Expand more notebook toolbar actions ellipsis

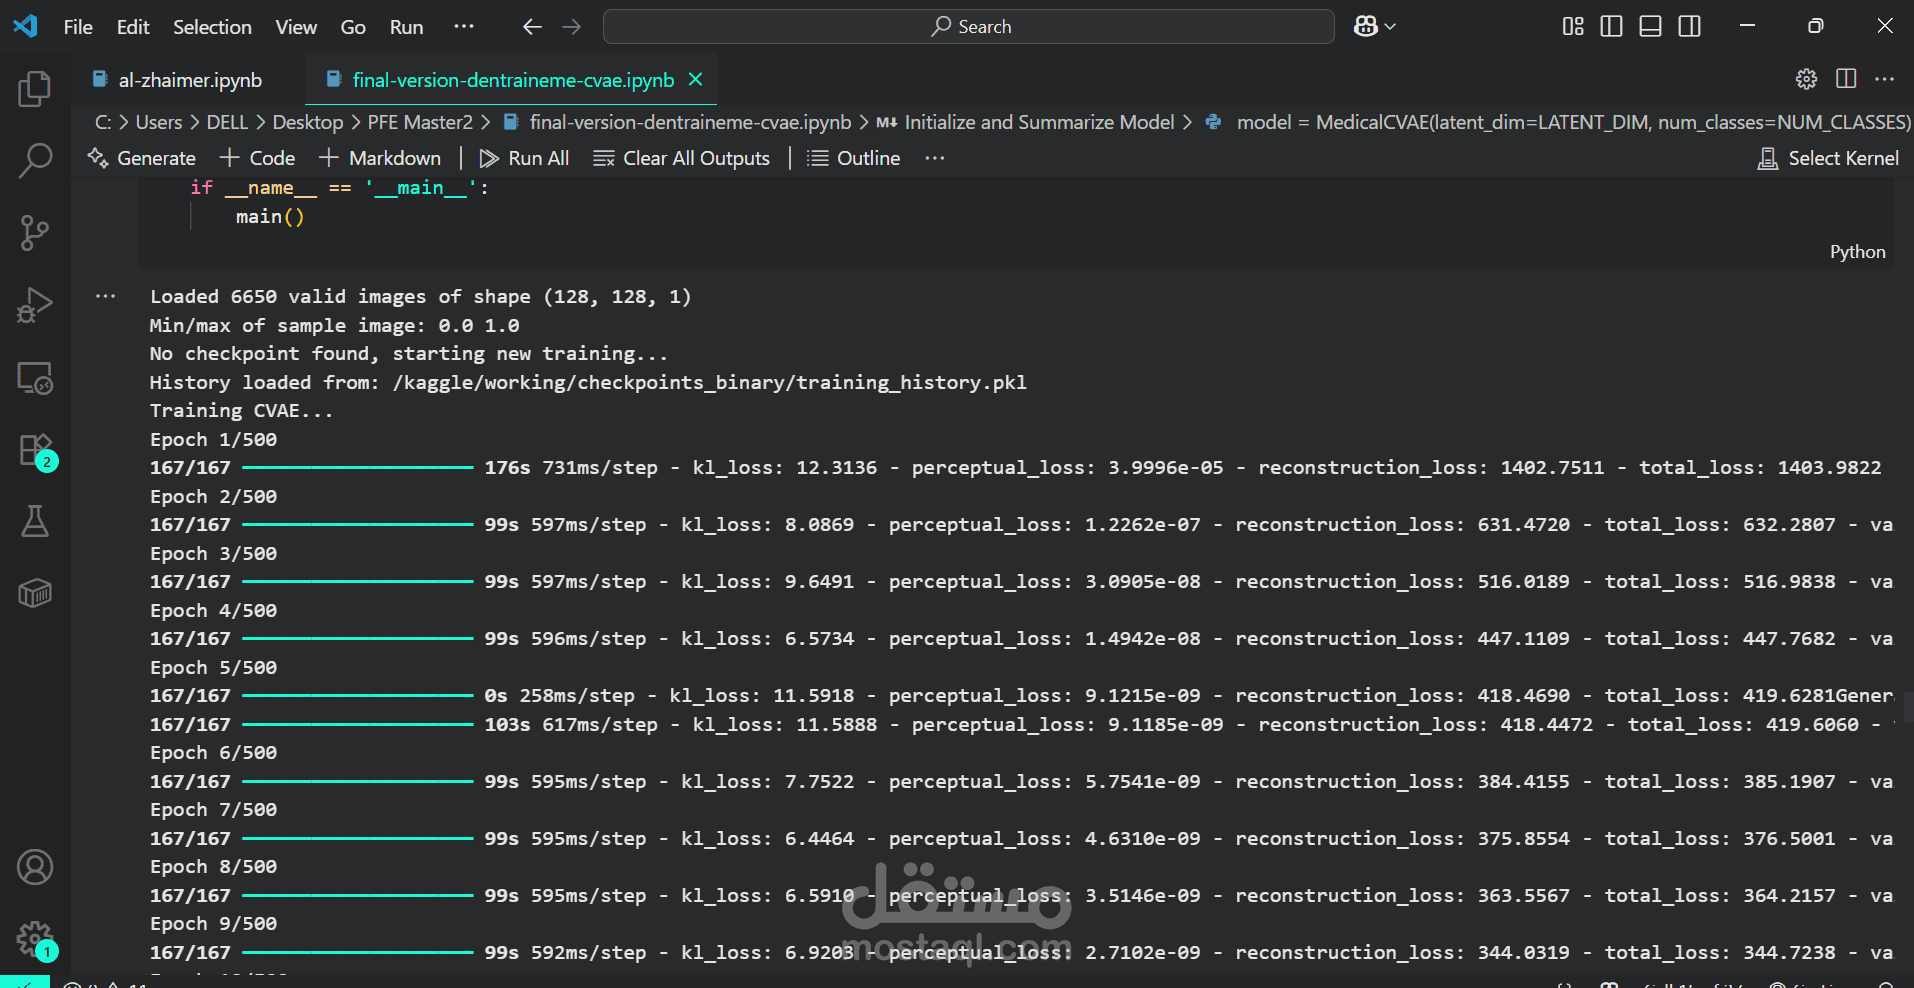click(934, 158)
